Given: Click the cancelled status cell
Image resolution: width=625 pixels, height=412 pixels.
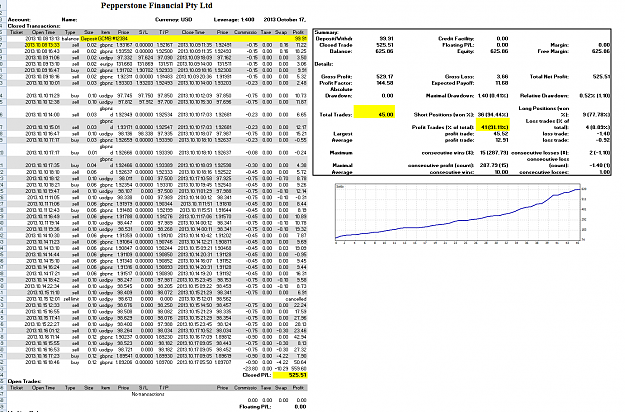Looking at the screenshot, I should click(x=296, y=299).
